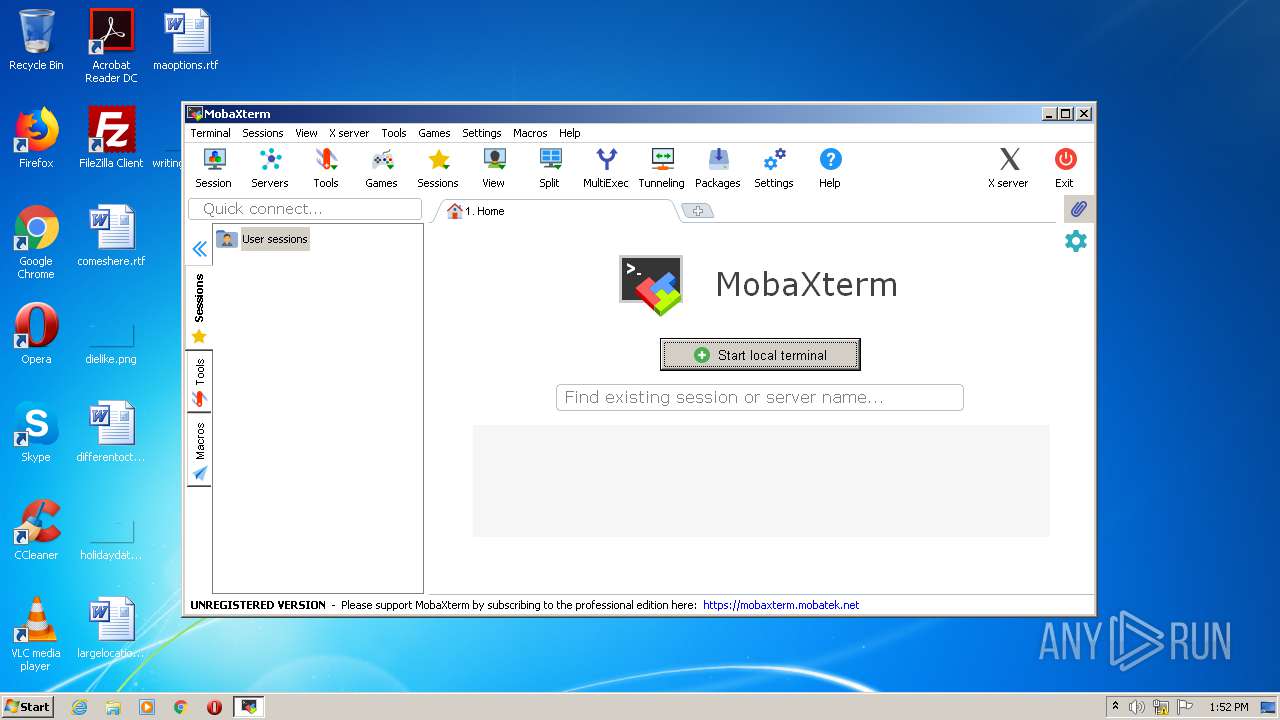The width and height of the screenshot is (1280, 720).
Task: Open the Recycle Bin desktop icon
Action: point(36,40)
